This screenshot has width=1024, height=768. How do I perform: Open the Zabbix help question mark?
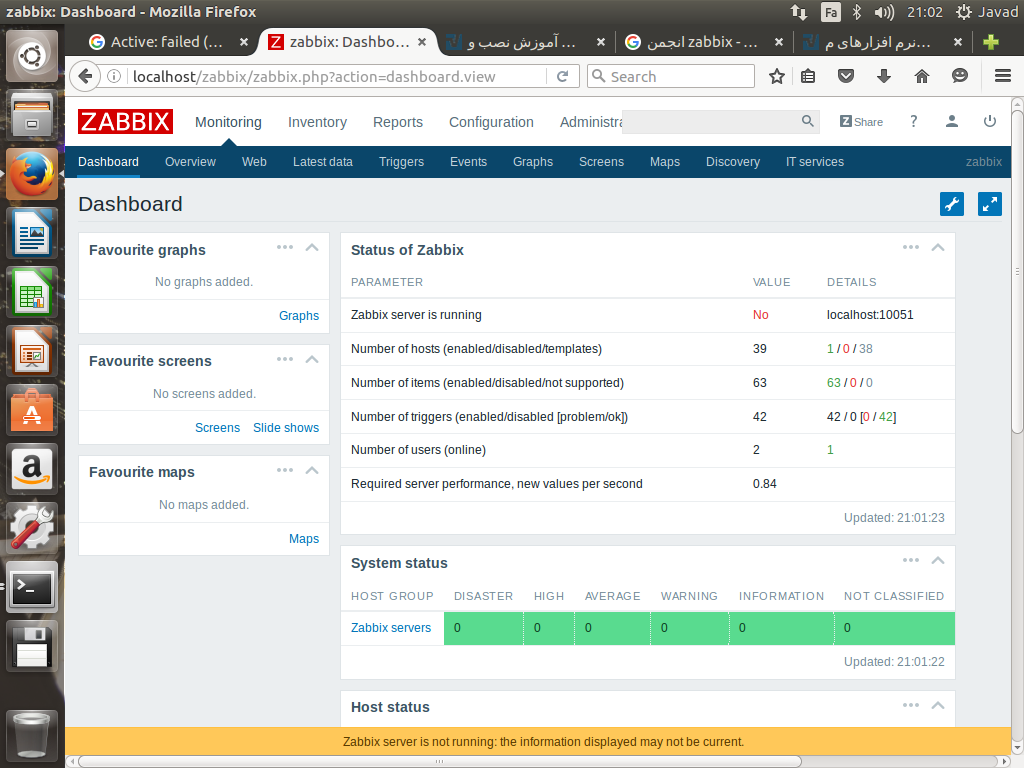tap(913, 122)
